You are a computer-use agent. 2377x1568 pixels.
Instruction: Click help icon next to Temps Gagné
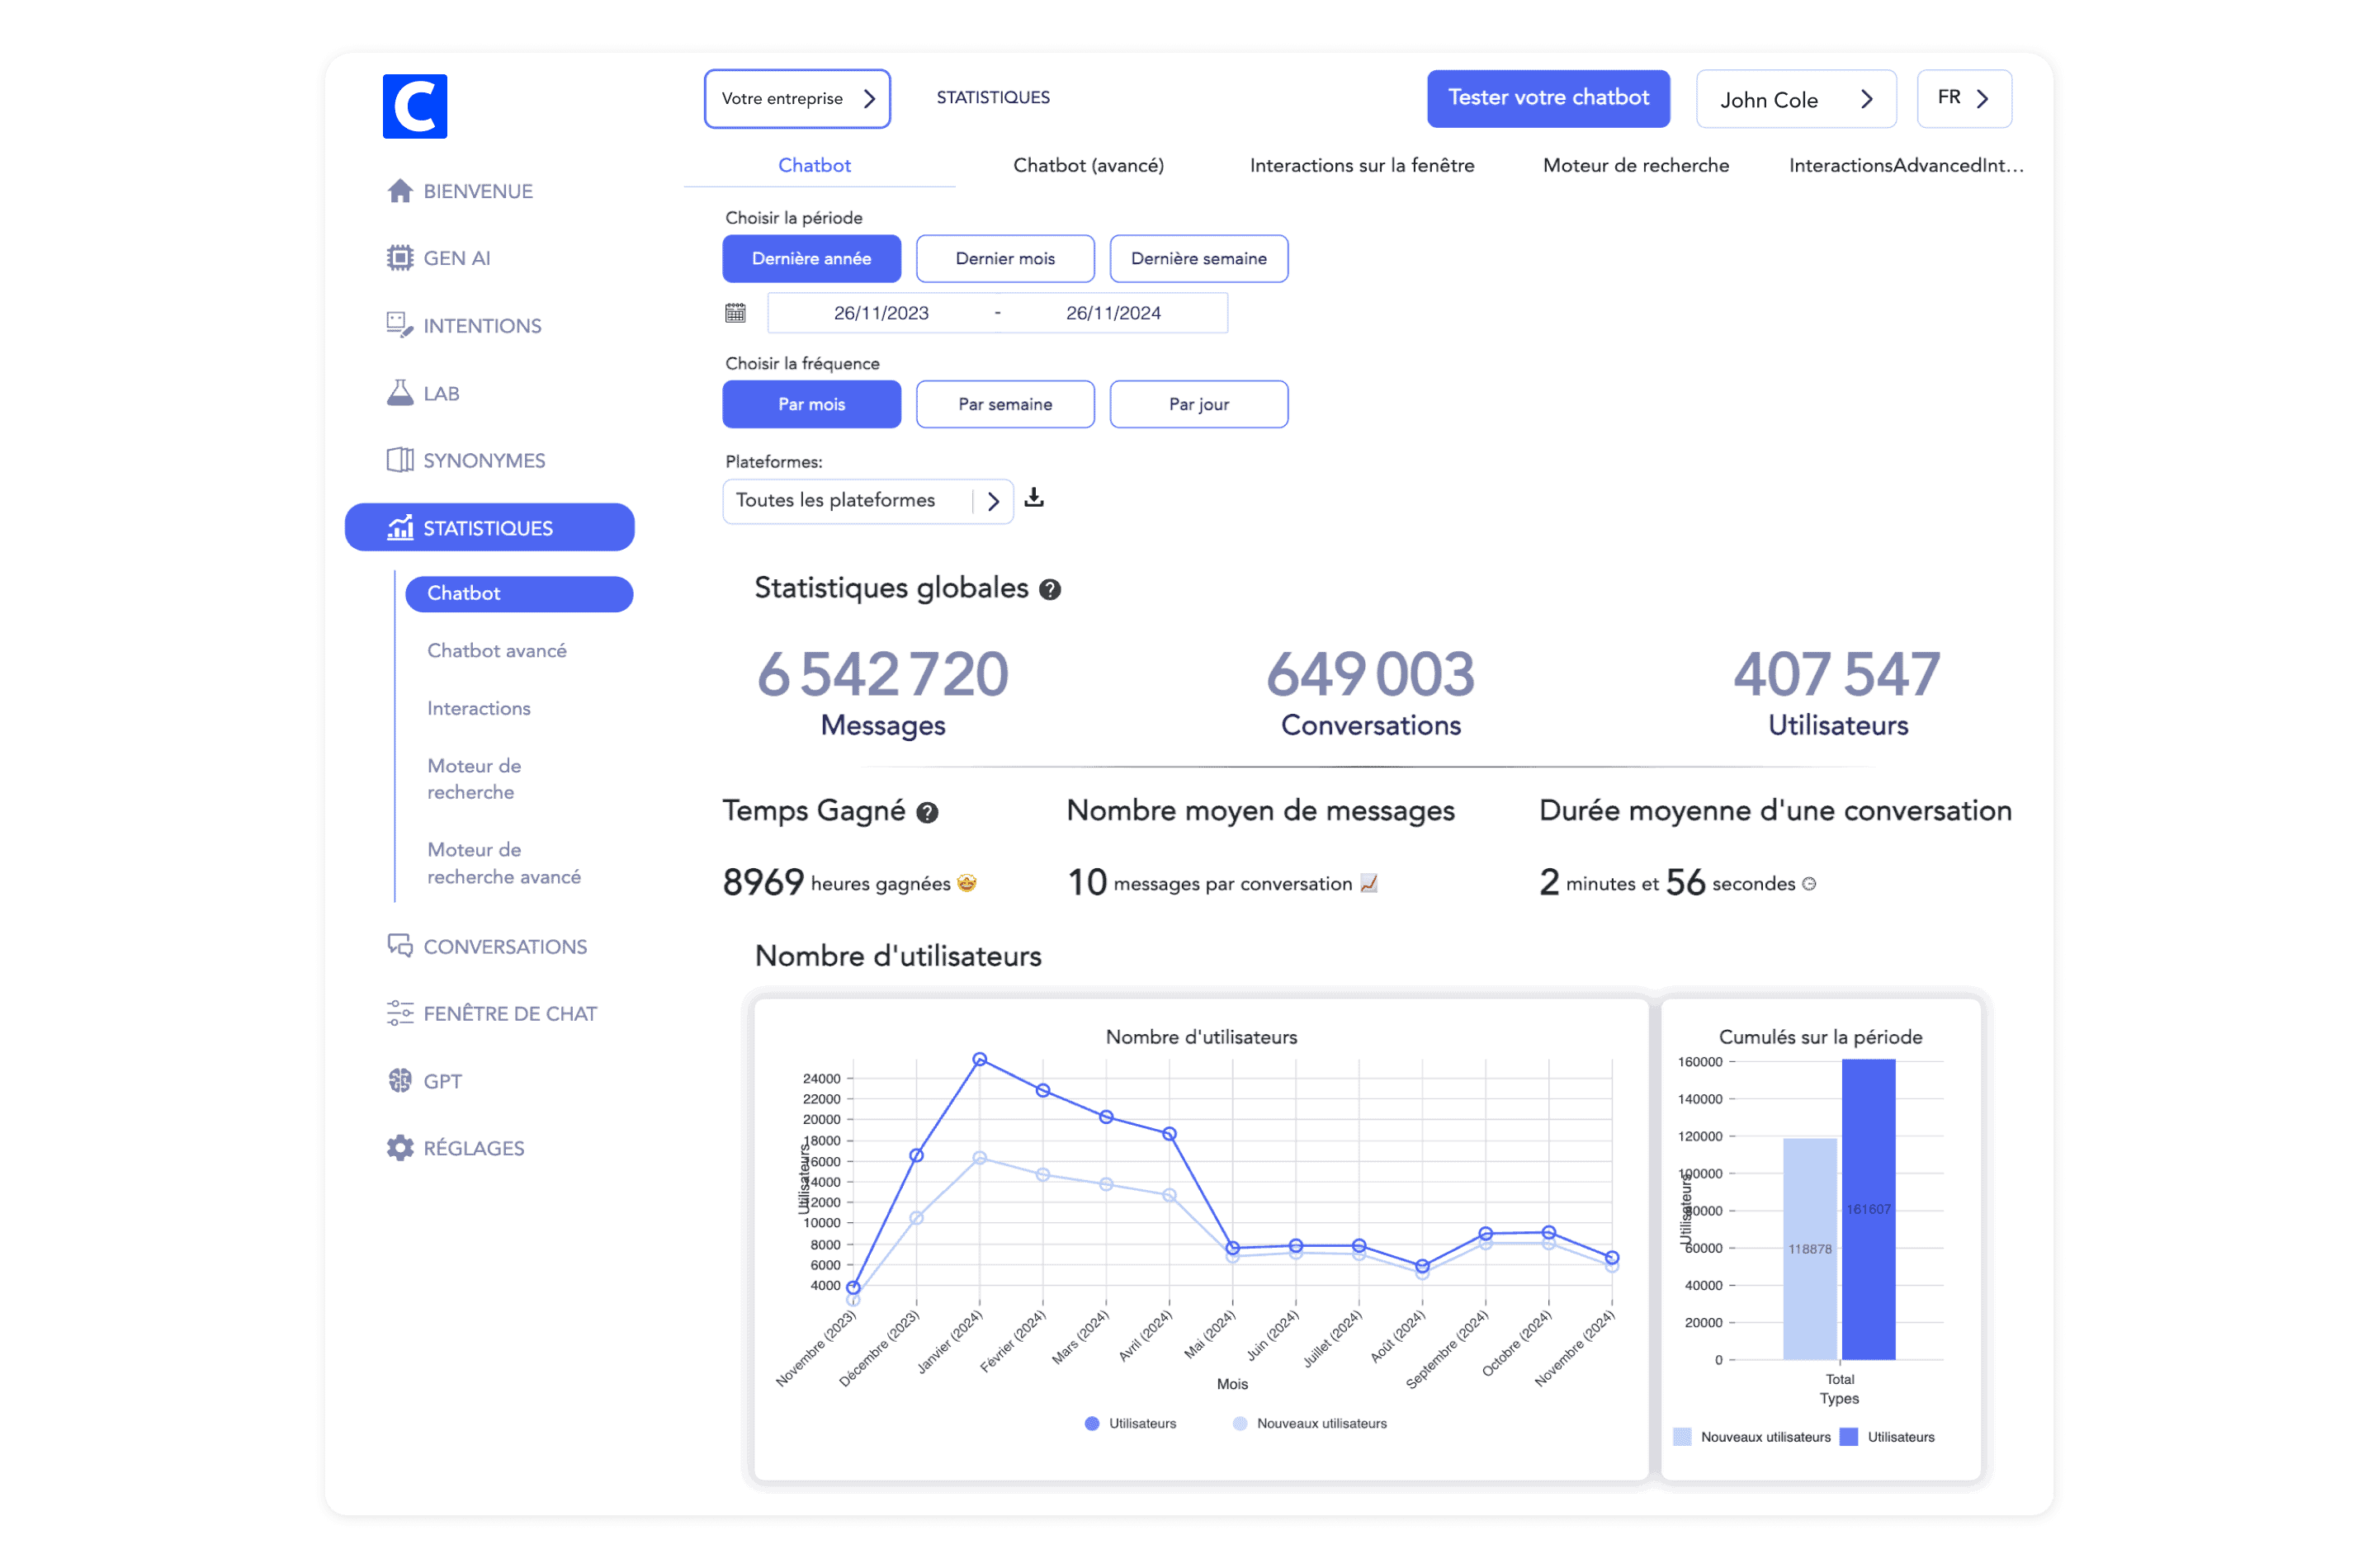click(x=927, y=813)
